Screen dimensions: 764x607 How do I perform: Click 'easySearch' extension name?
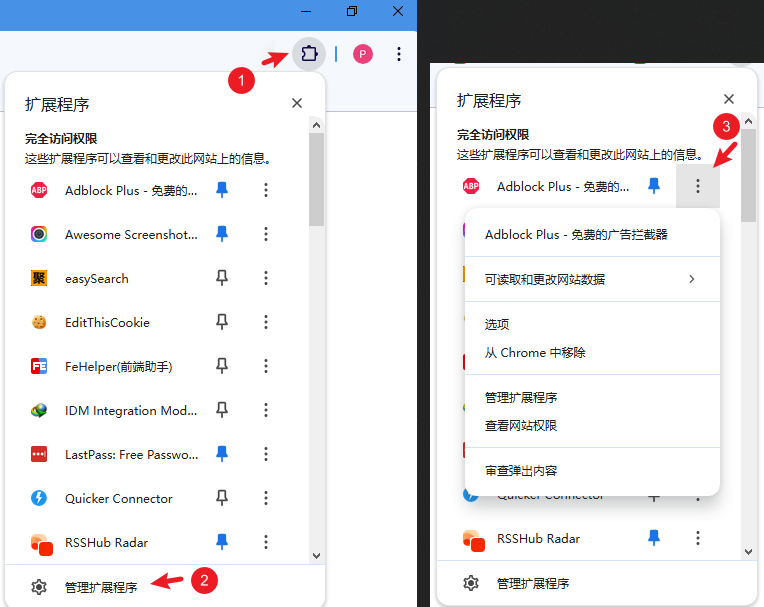pos(97,279)
